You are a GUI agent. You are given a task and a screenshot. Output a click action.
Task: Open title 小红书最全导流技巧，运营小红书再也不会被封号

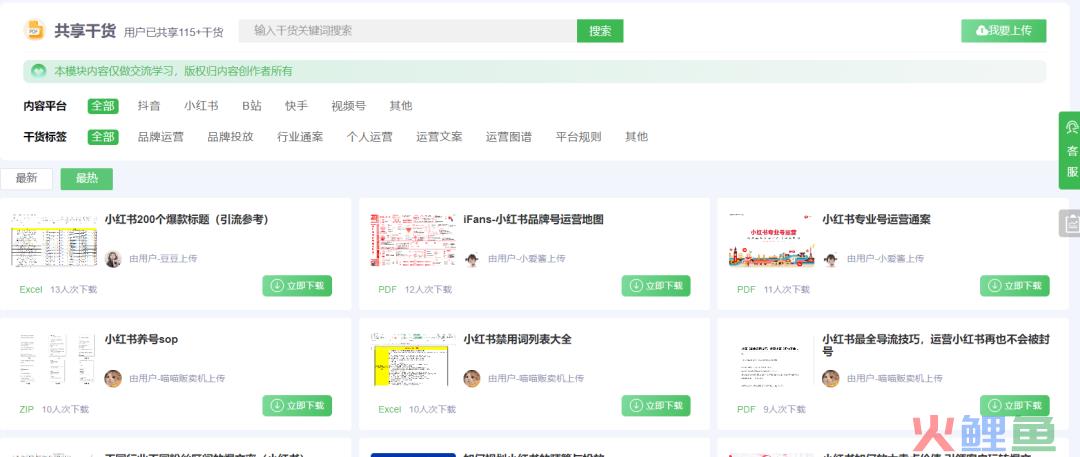point(935,345)
